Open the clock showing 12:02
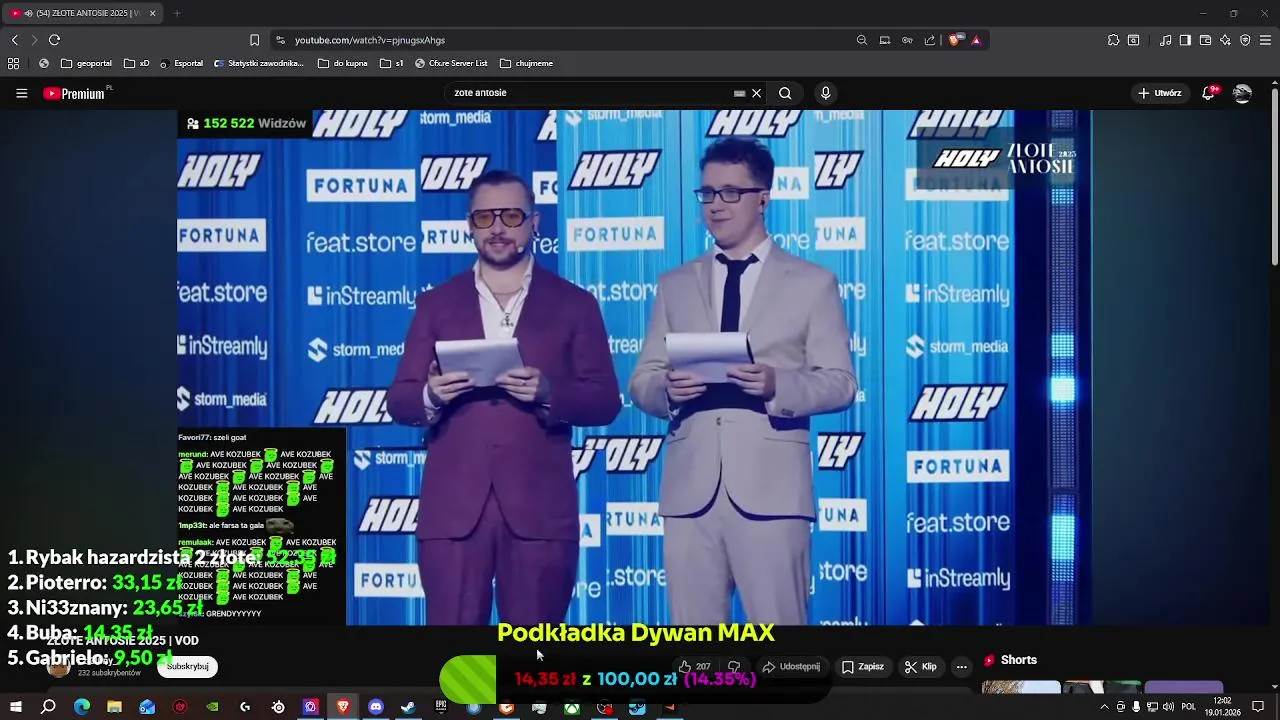This screenshot has width=1280, height=720. click(1221, 707)
